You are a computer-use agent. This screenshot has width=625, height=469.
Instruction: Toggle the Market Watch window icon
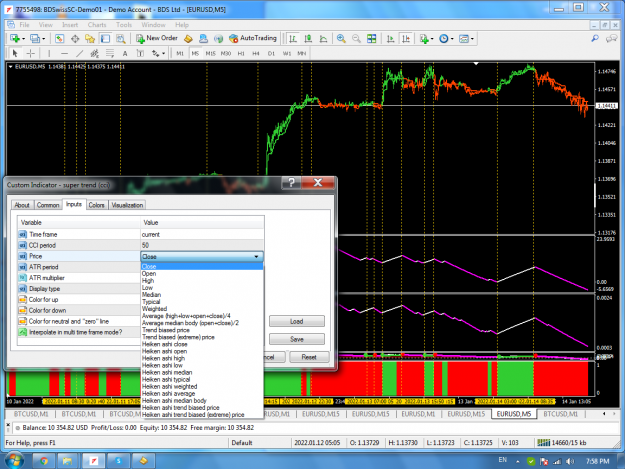[x=59, y=39]
